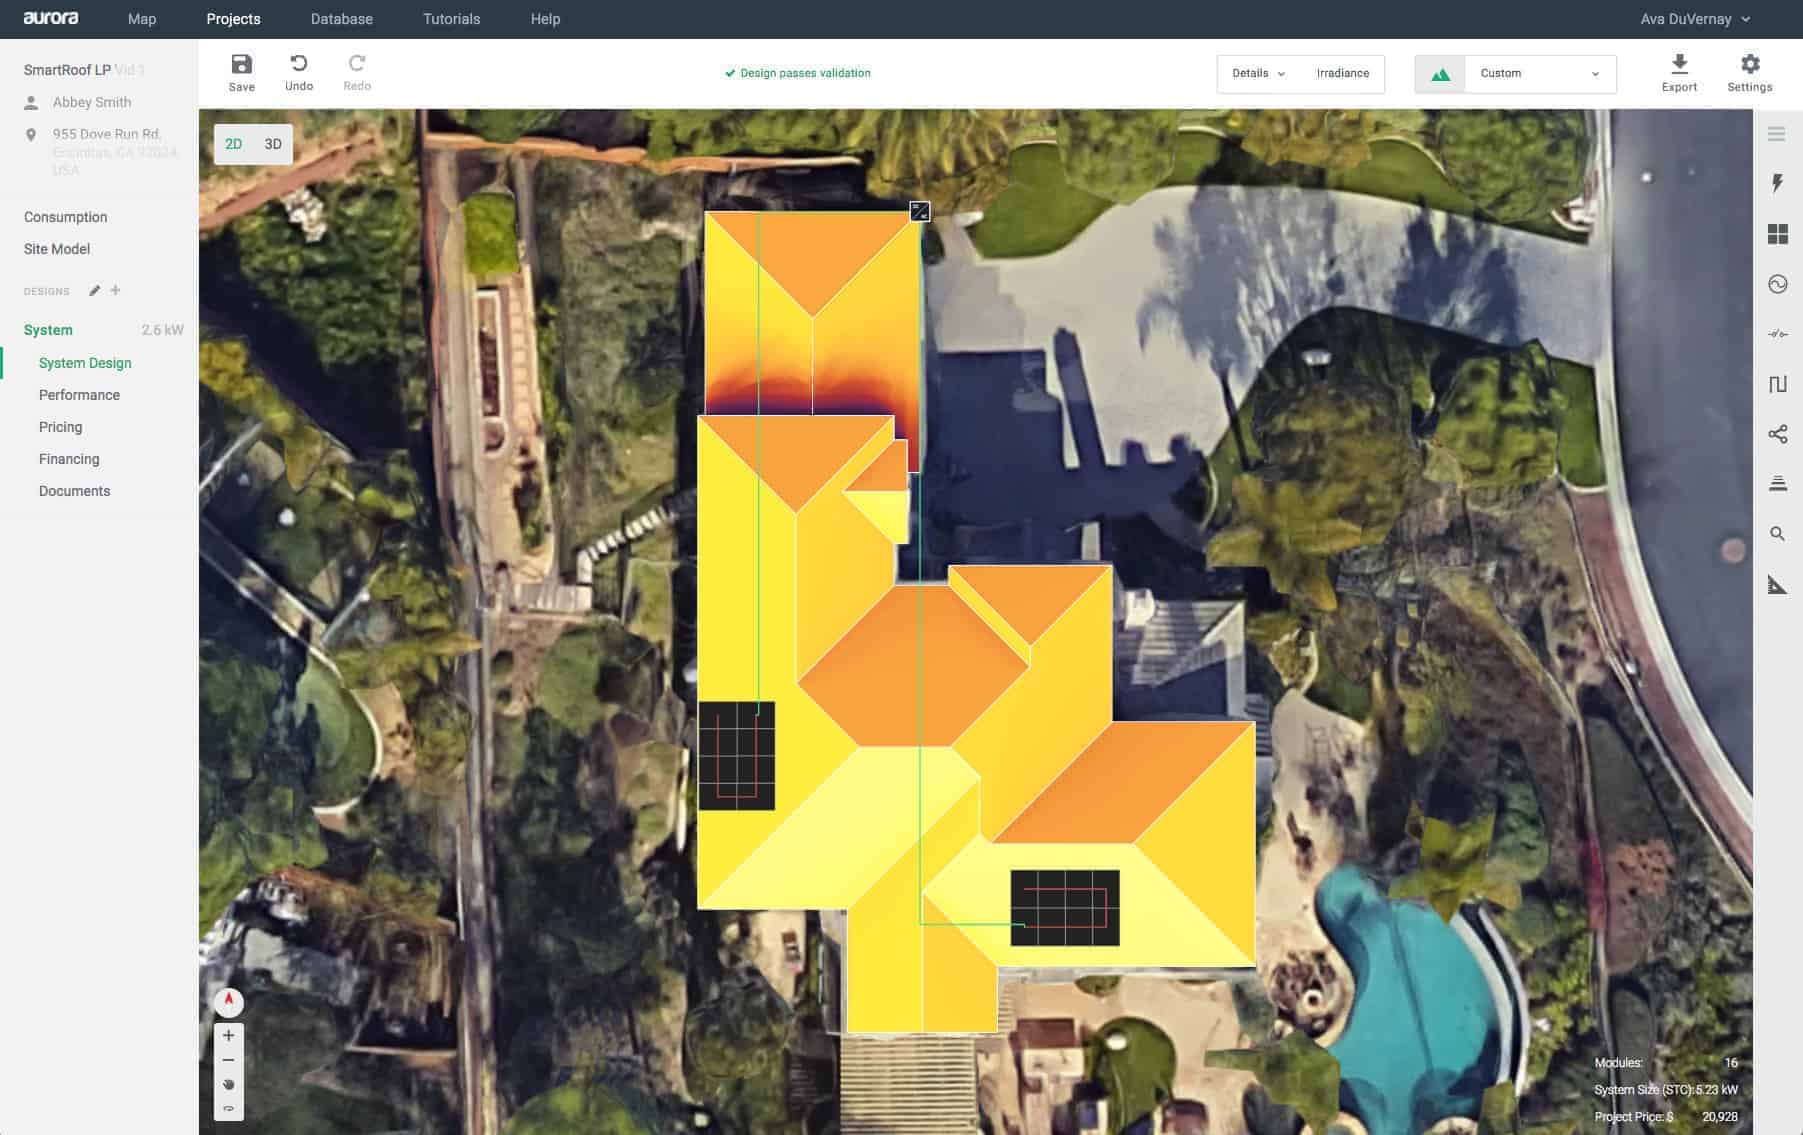
Task: Click the magnifier search icon in right sidebar
Action: pos(1777,534)
